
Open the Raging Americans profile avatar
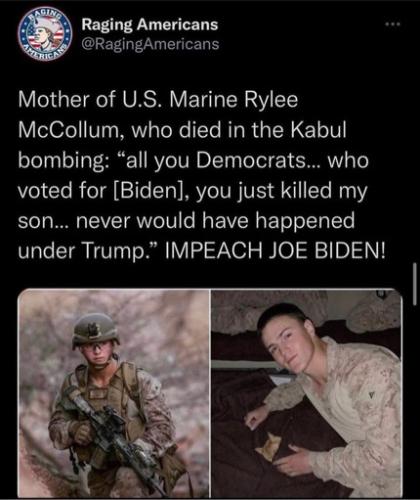[45, 34]
